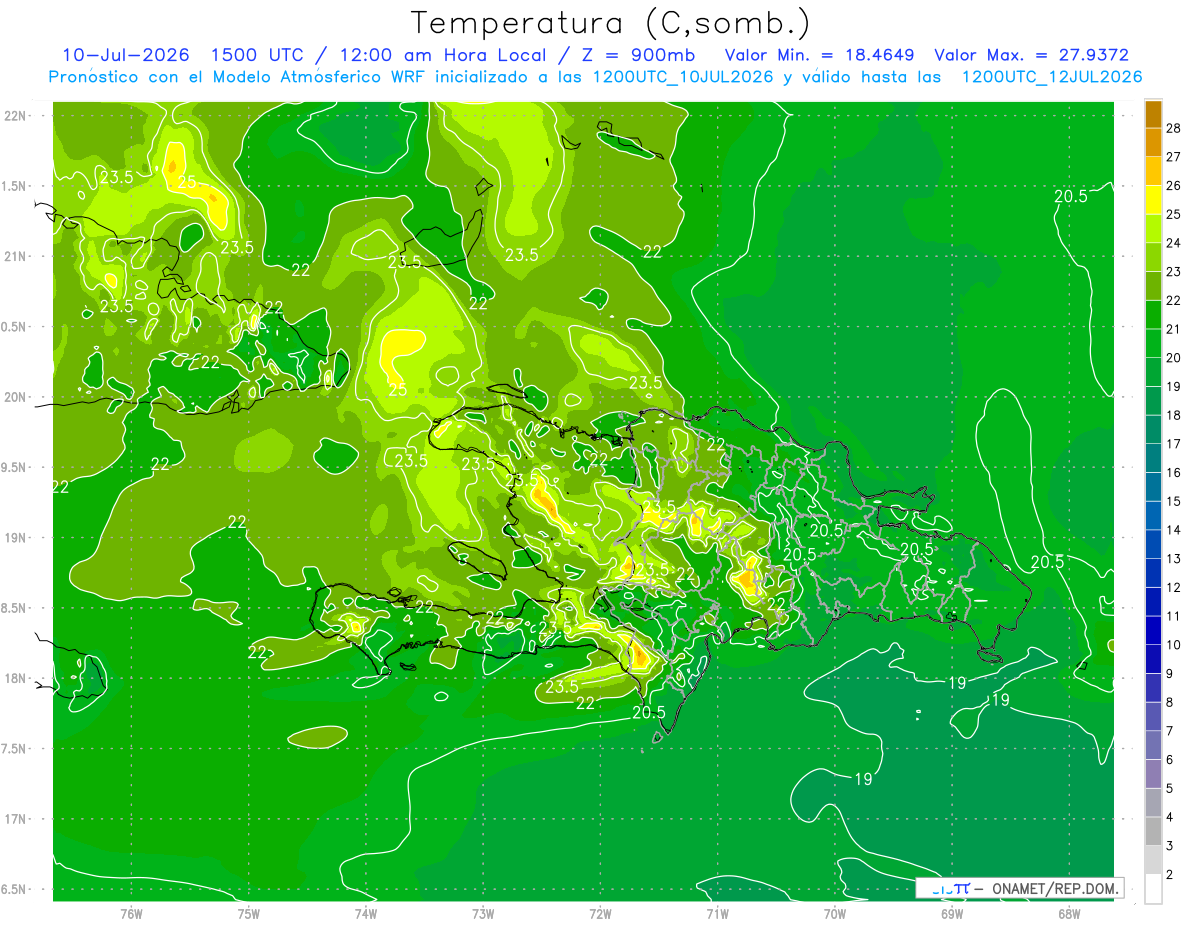Click the "28" label on color scale
This screenshot has height=927, width=1200.
click(1175, 128)
